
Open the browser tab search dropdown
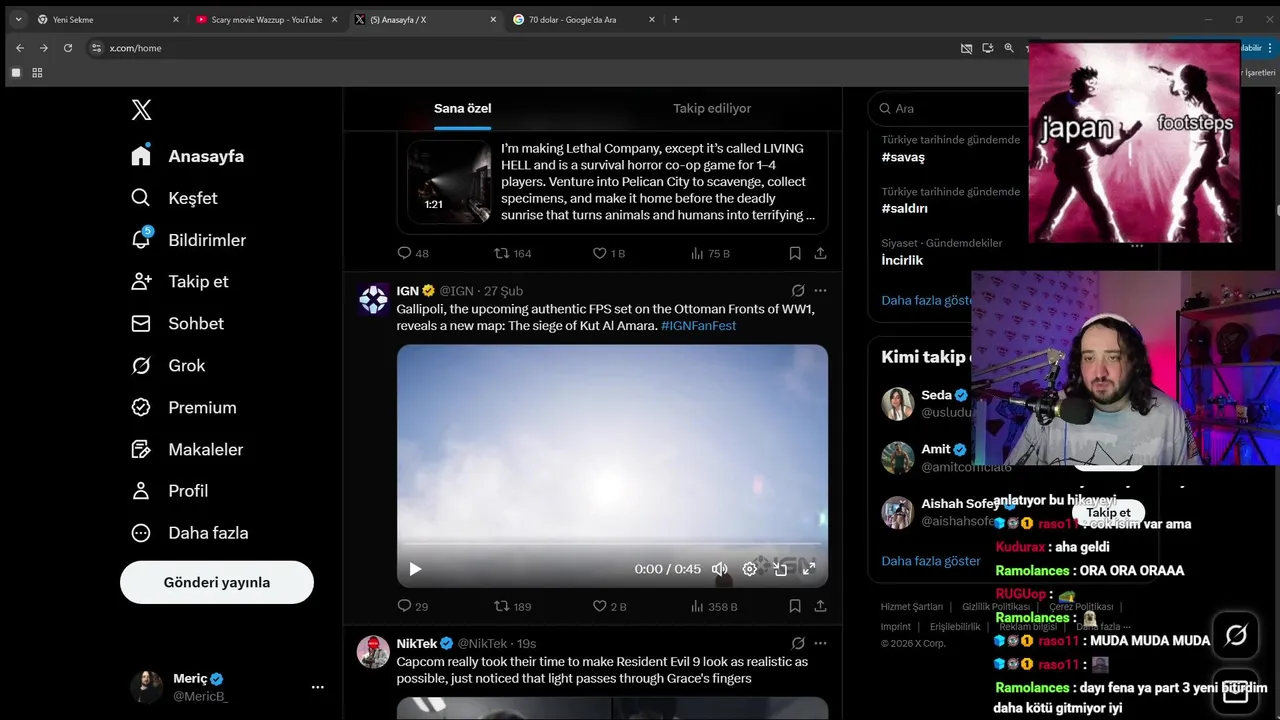pos(18,19)
